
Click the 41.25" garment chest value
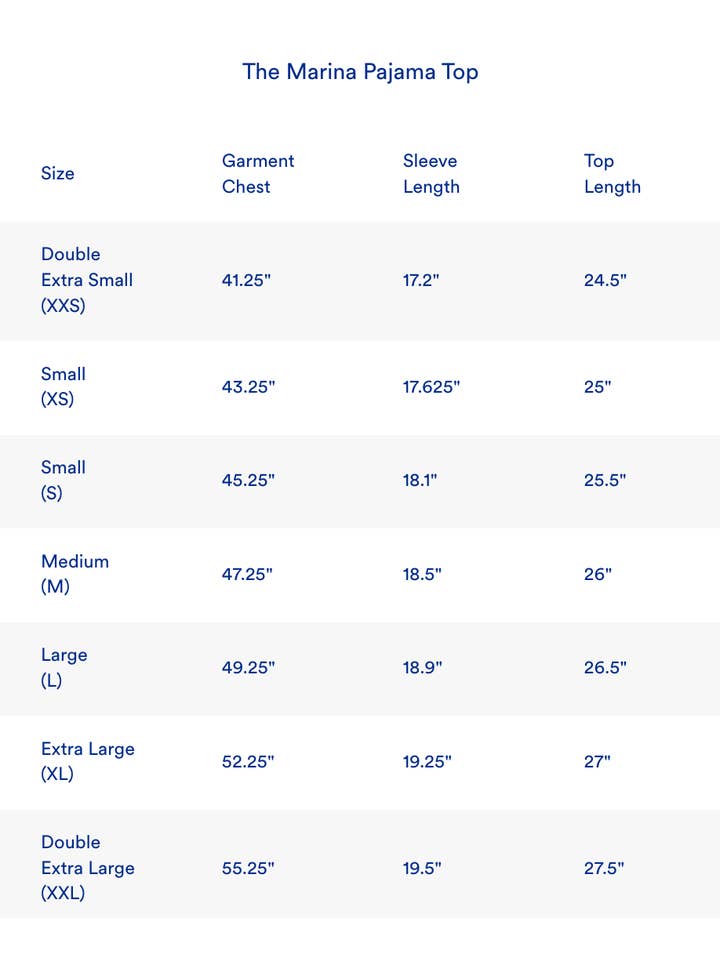246,280
